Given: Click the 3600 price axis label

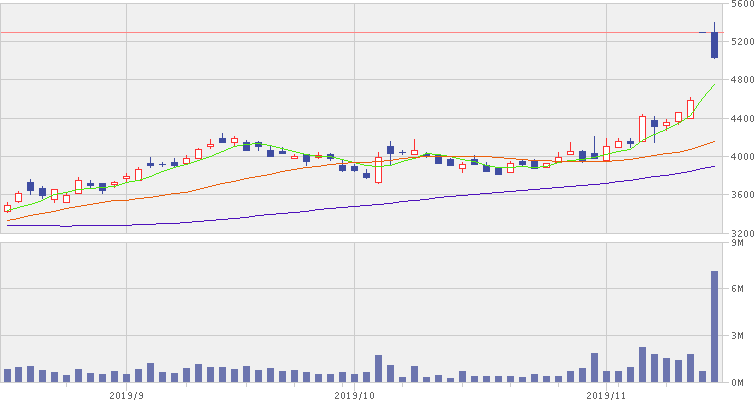Looking at the screenshot, I should tap(740, 195).
